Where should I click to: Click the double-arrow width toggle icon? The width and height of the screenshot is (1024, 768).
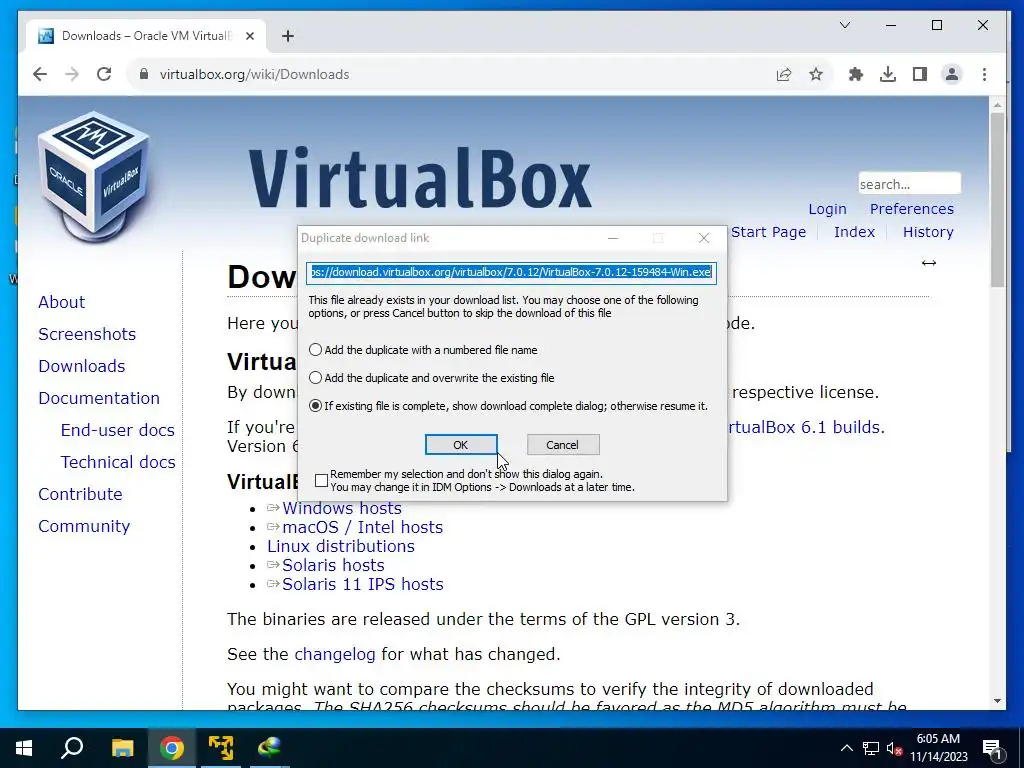point(929,263)
